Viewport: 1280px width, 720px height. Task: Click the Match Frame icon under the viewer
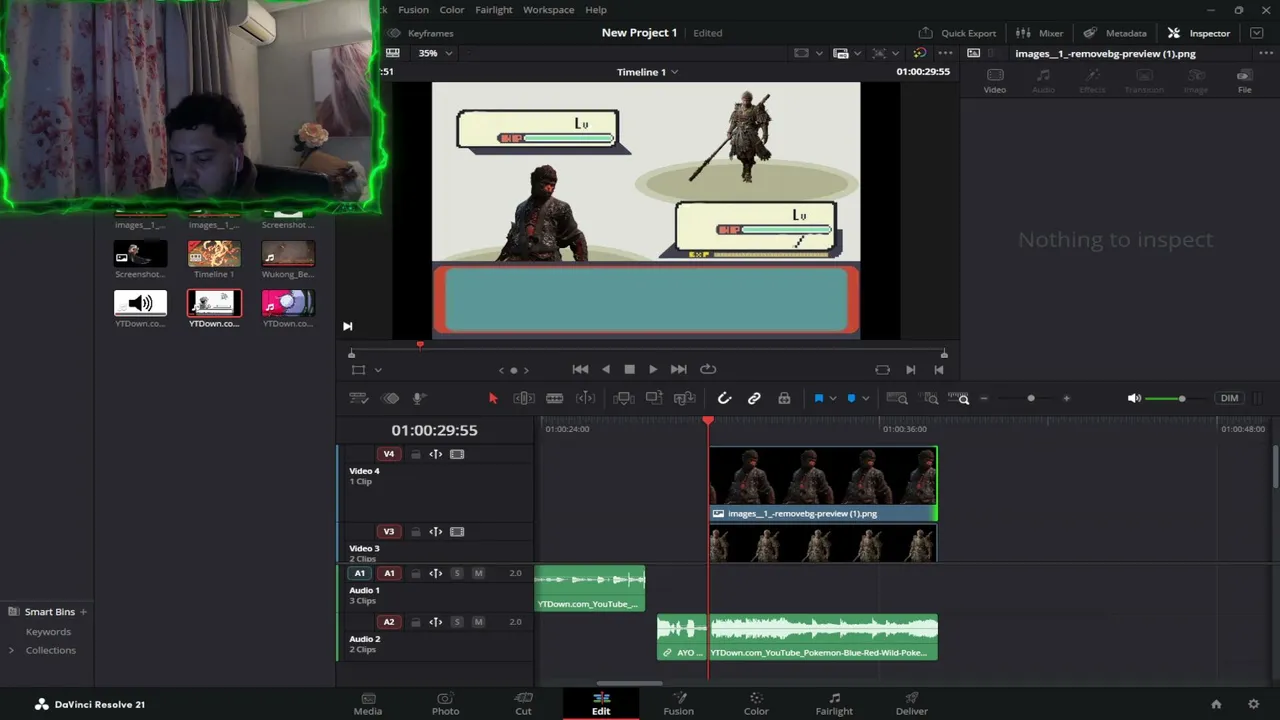(x=882, y=369)
